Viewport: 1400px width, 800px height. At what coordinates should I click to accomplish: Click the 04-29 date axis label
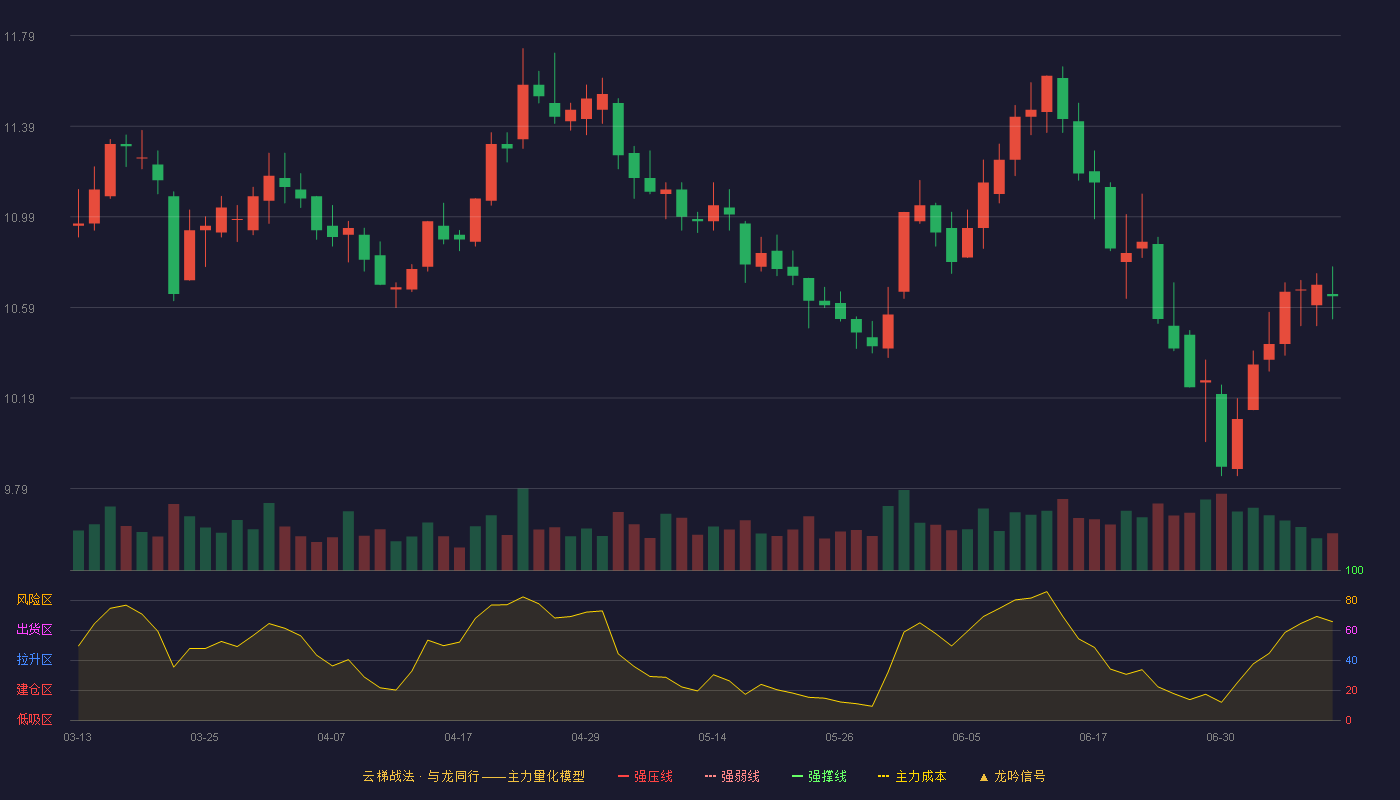coord(585,737)
